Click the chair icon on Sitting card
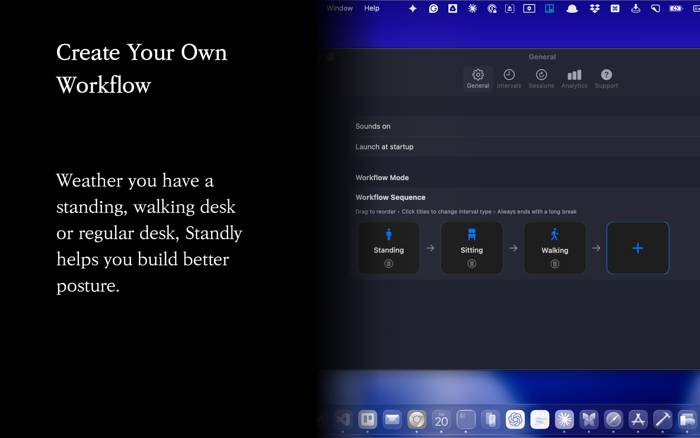Viewport: 700px width, 438px height. point(471,234)
